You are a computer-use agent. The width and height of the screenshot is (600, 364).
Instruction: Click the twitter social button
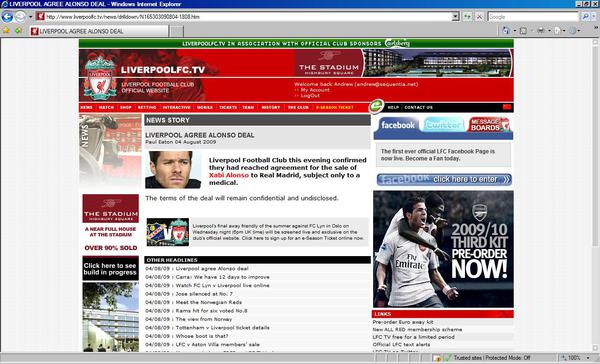coord(443,125)
